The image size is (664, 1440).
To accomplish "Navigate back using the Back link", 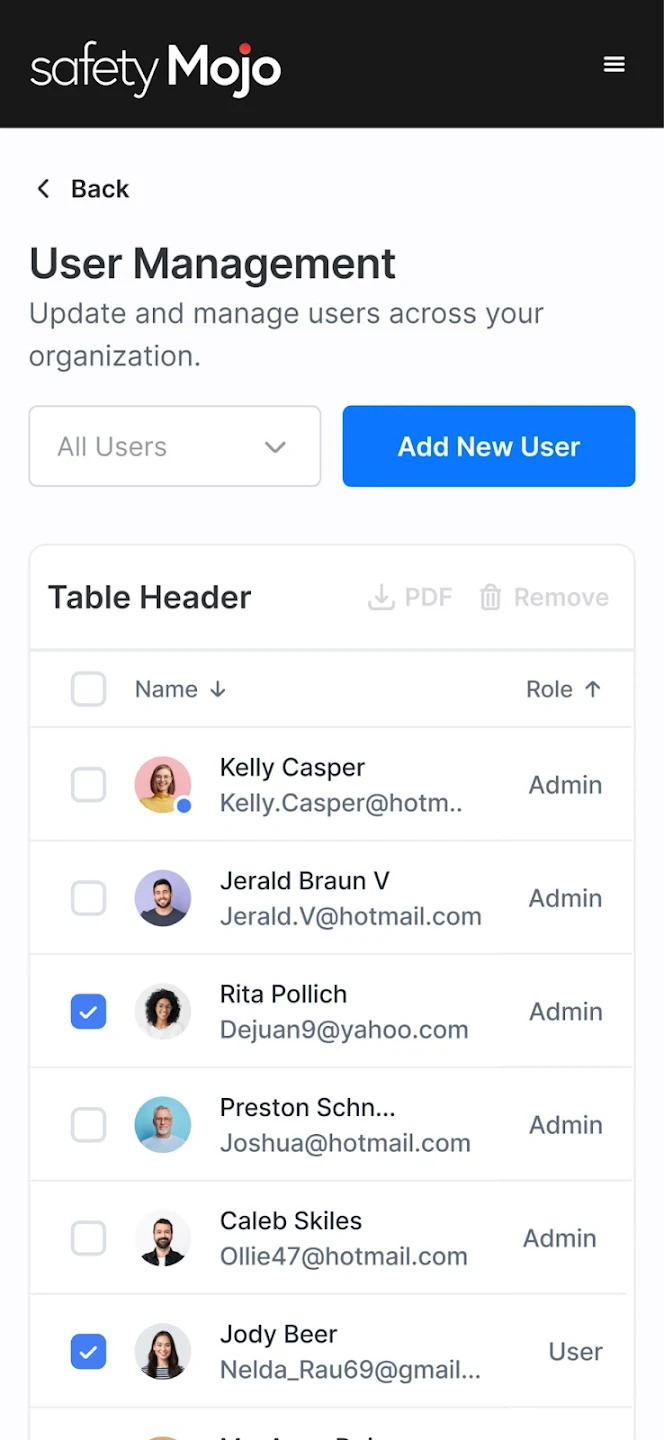I will pos(99,188).
